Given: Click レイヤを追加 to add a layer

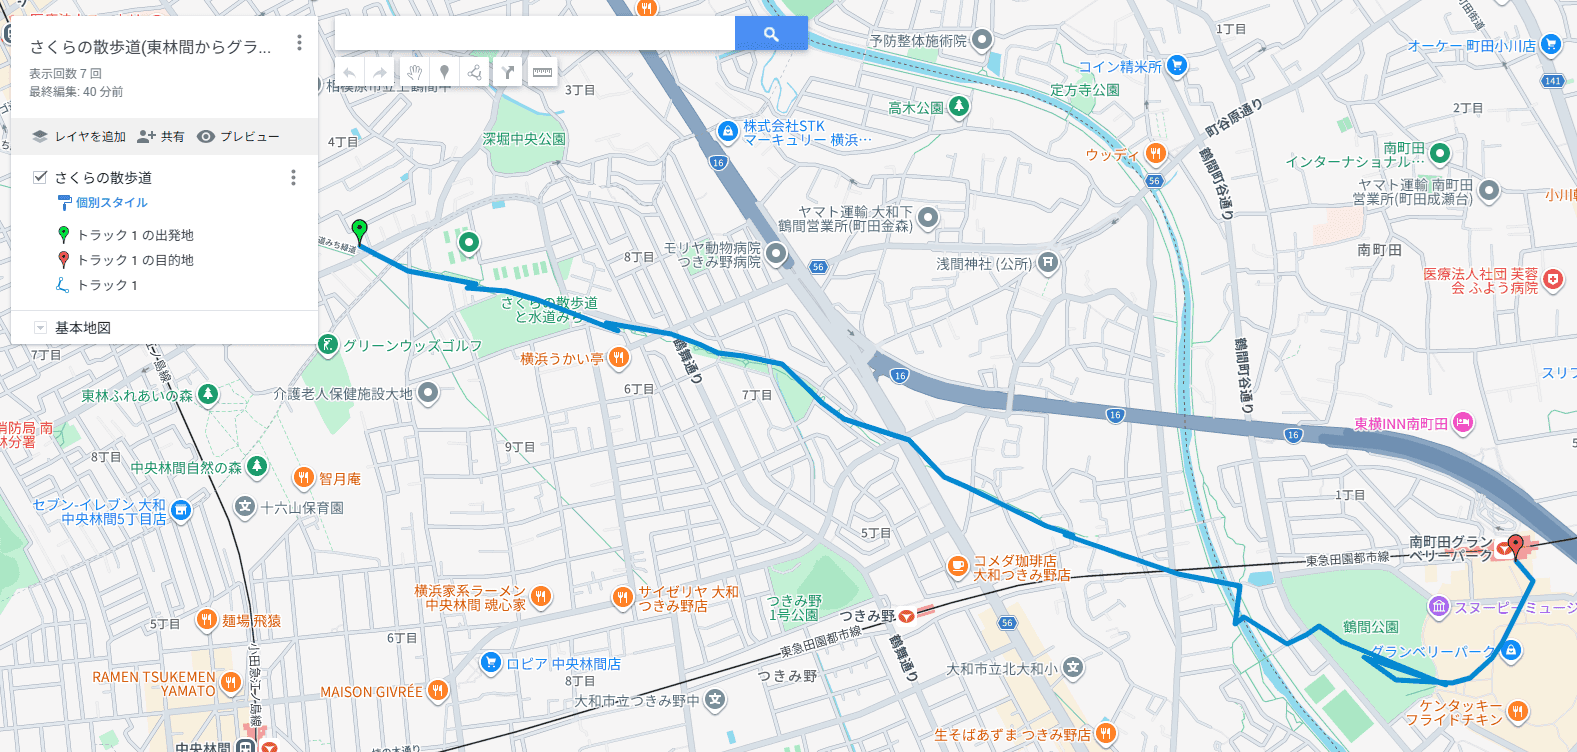Looking at the screenshot, I should (x=79, y=136).
